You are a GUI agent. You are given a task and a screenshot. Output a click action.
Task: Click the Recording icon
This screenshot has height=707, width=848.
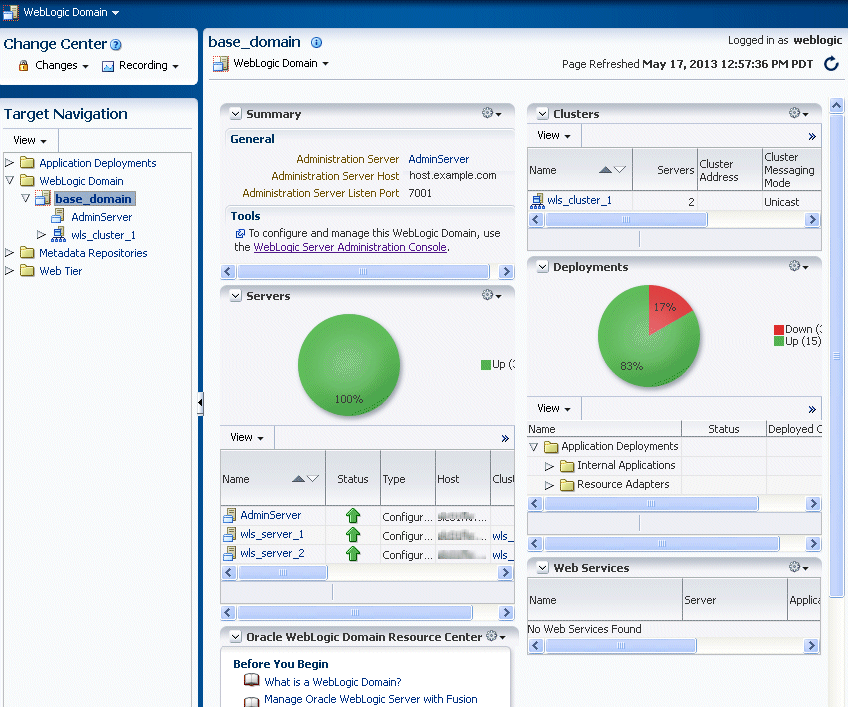(108, 66)
